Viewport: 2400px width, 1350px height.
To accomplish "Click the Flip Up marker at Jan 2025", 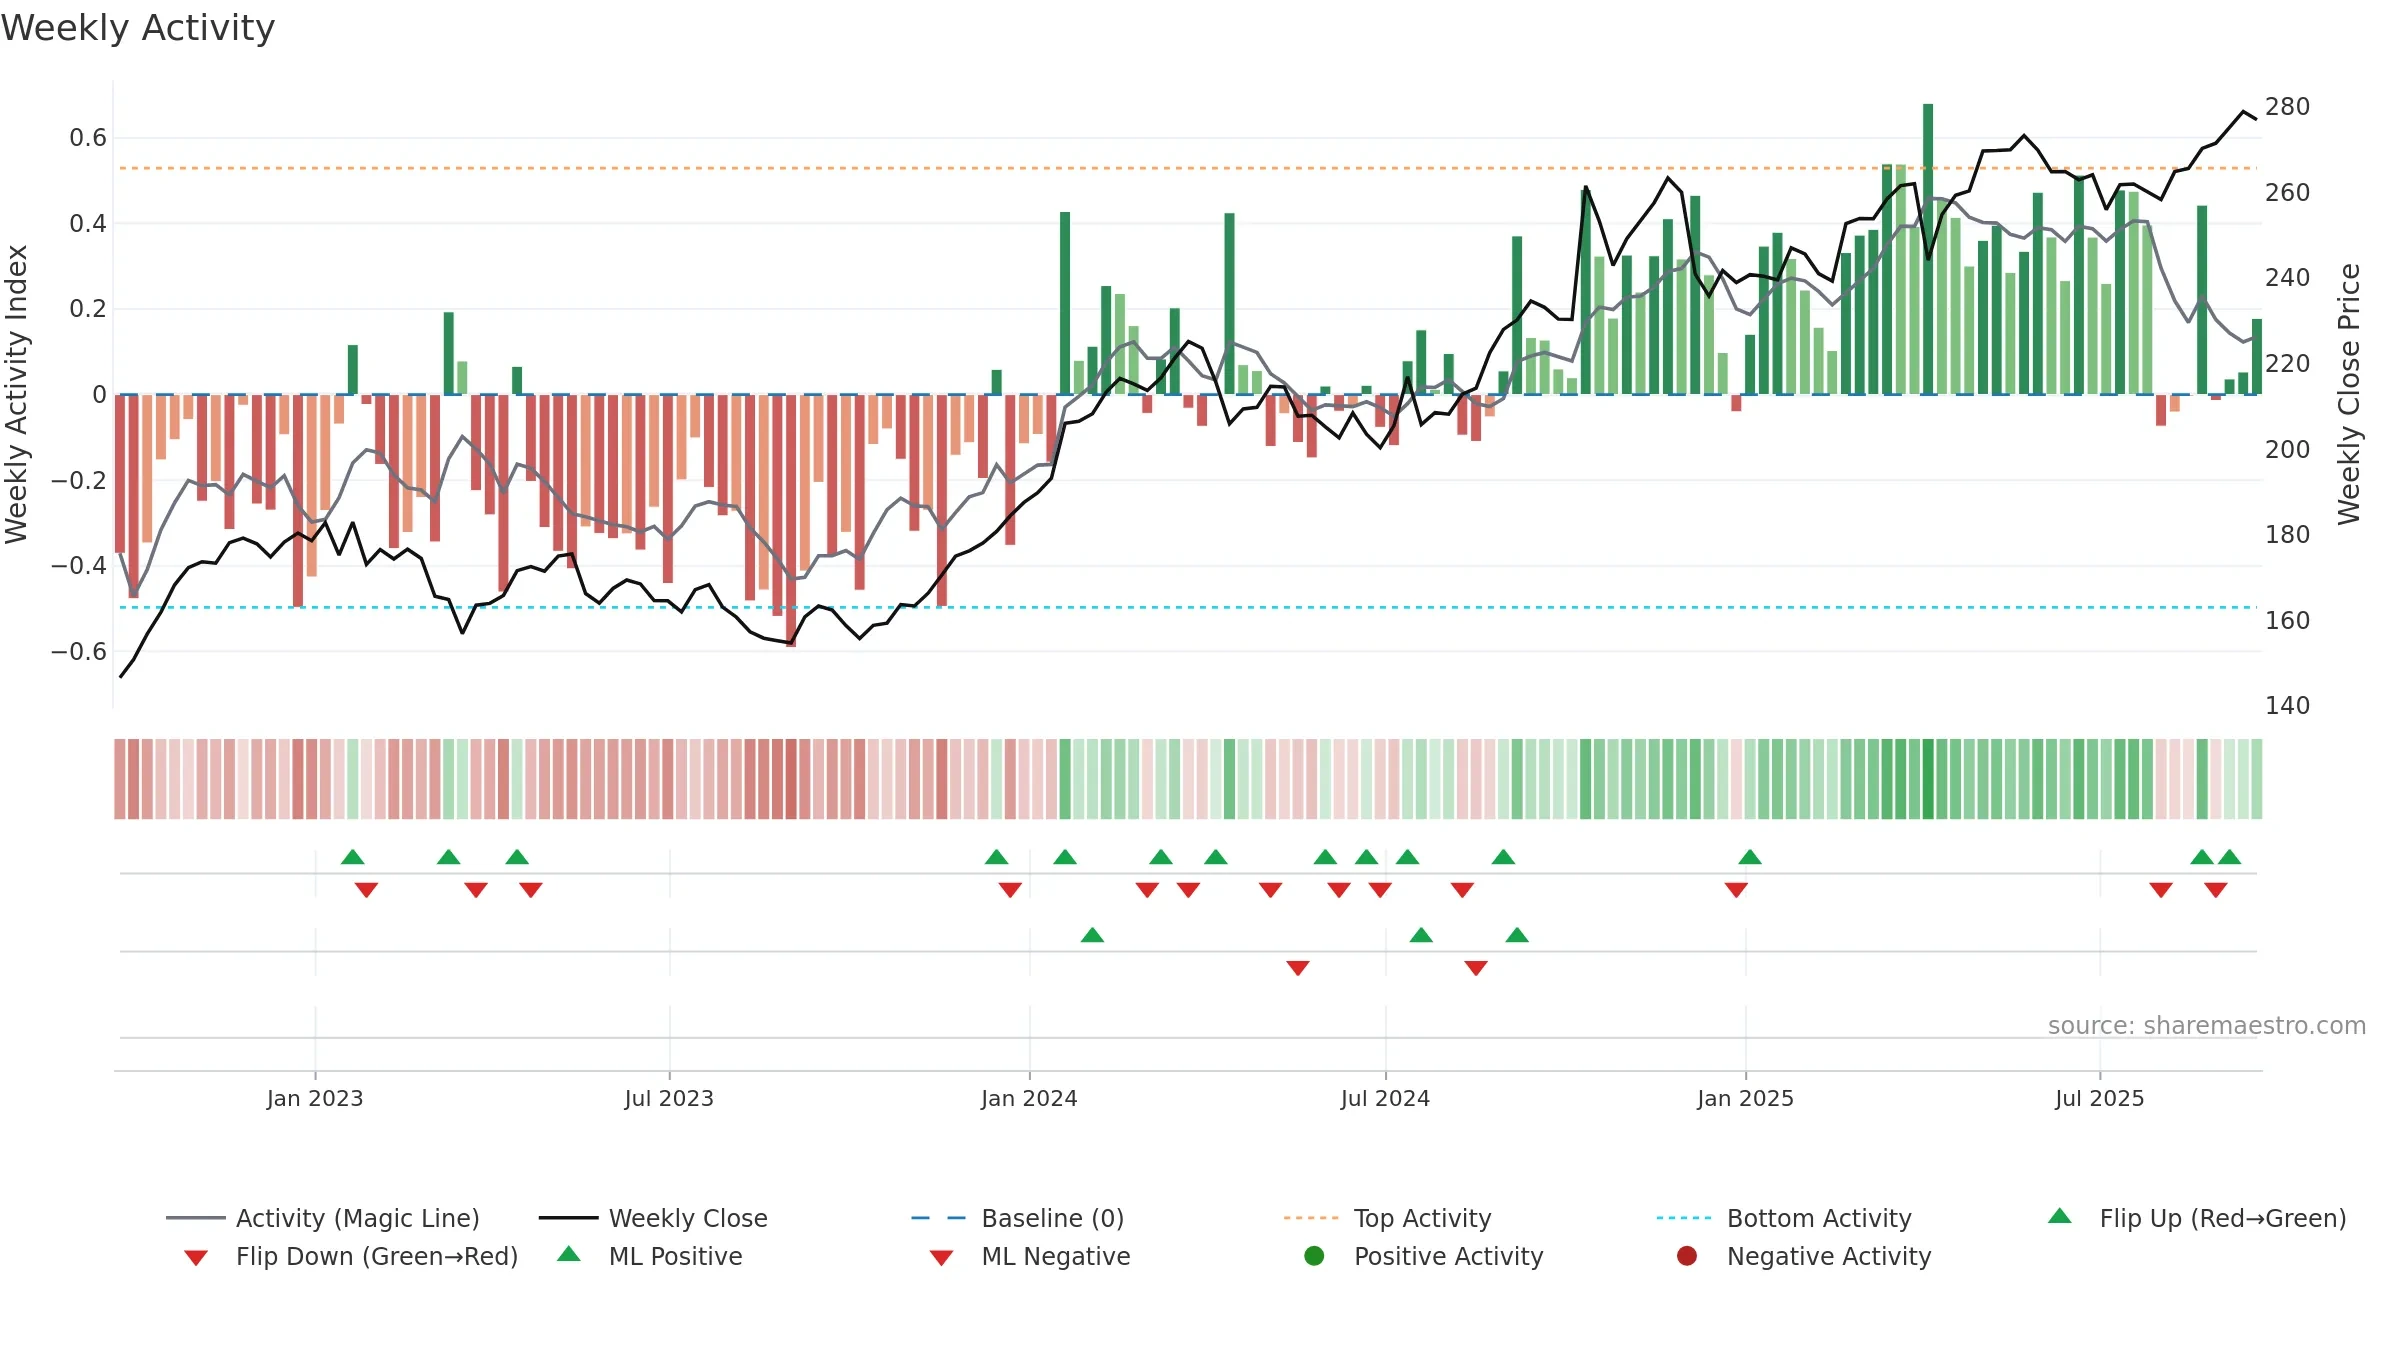I will (1750, 857).
